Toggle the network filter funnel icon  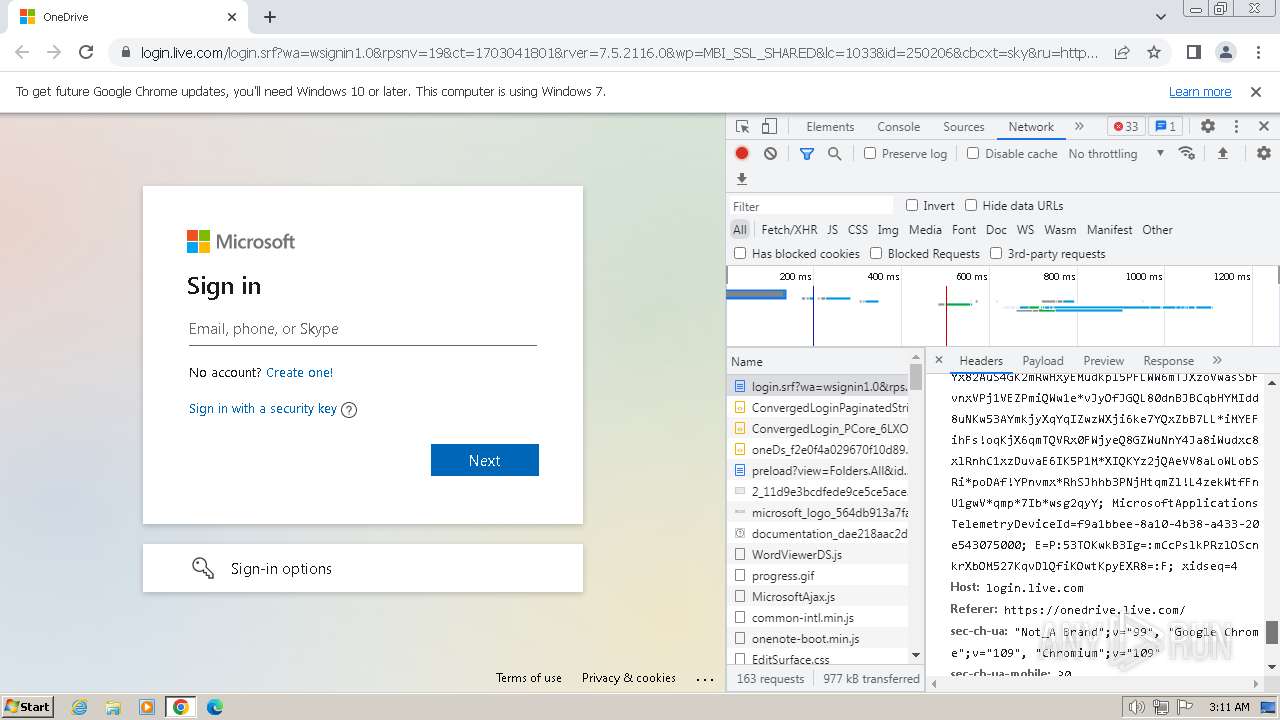click(x=807, y=153)
